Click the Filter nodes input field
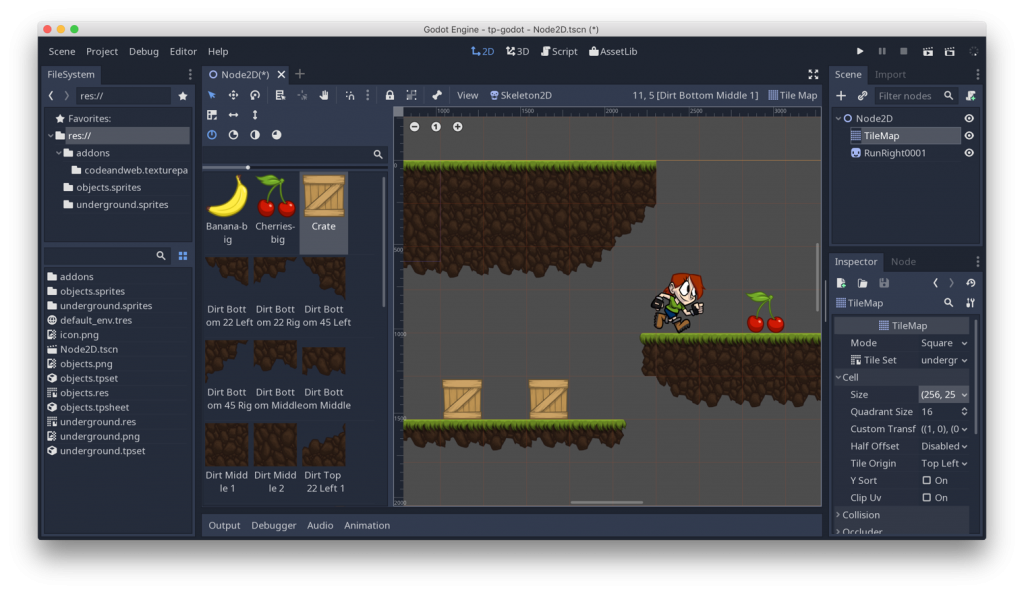The image size is (1024, 594). click(x=905, y=95)
